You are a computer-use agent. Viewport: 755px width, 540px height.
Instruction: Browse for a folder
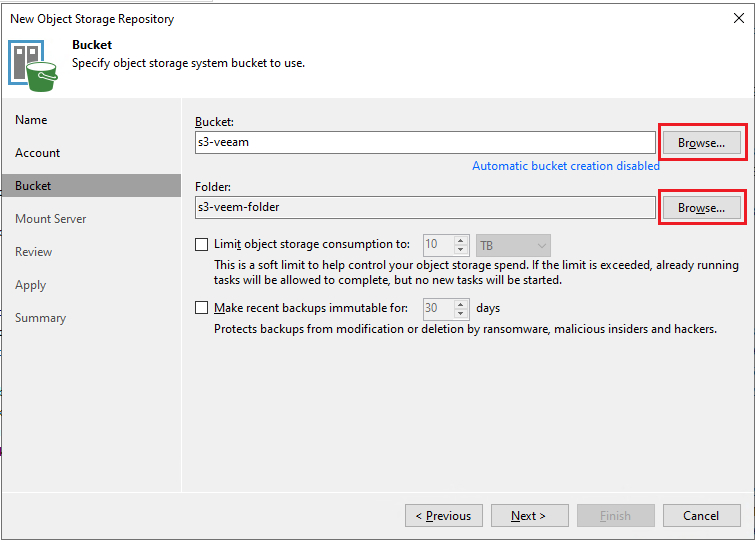[702, 208]
